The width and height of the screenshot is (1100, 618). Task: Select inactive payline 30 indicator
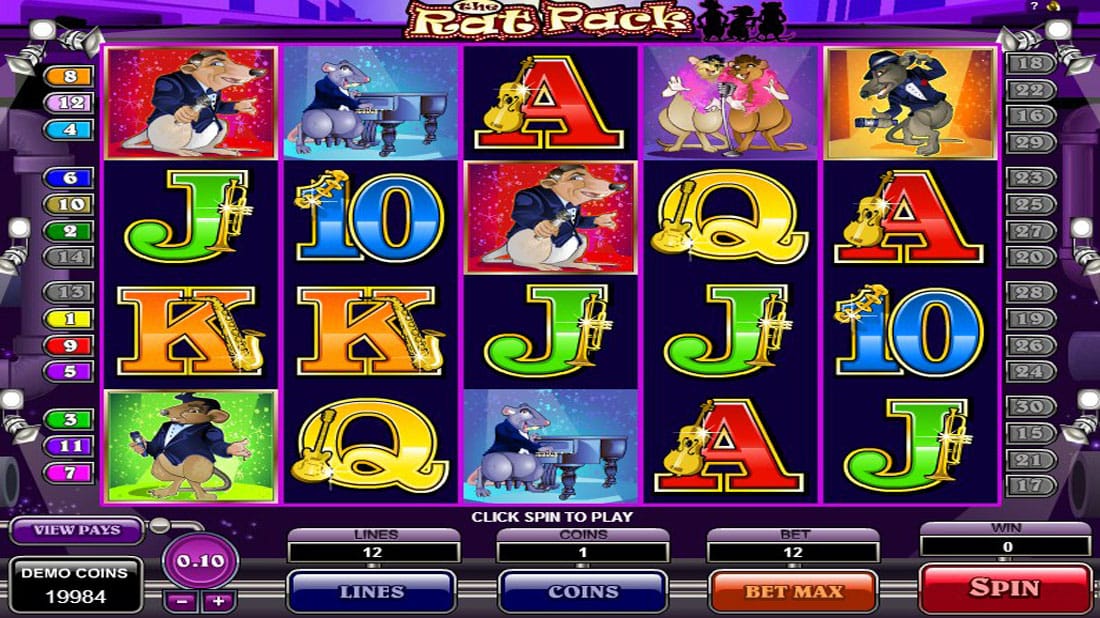point(1031,406)
